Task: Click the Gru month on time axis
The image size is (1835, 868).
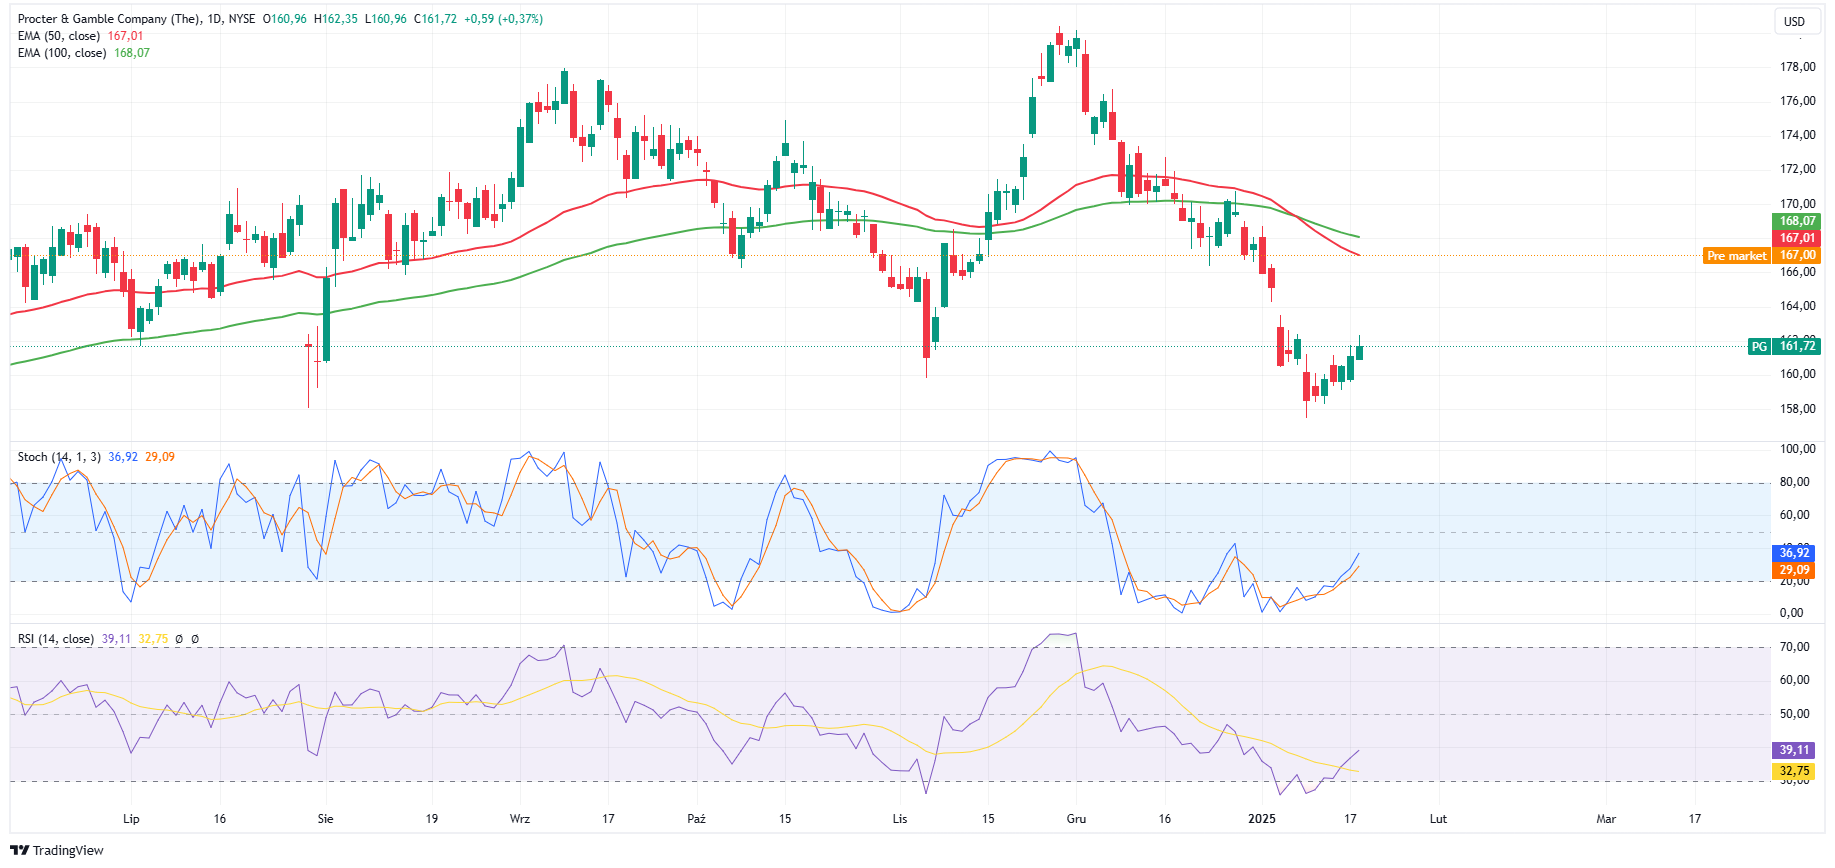Action: tap(1076, 819)
